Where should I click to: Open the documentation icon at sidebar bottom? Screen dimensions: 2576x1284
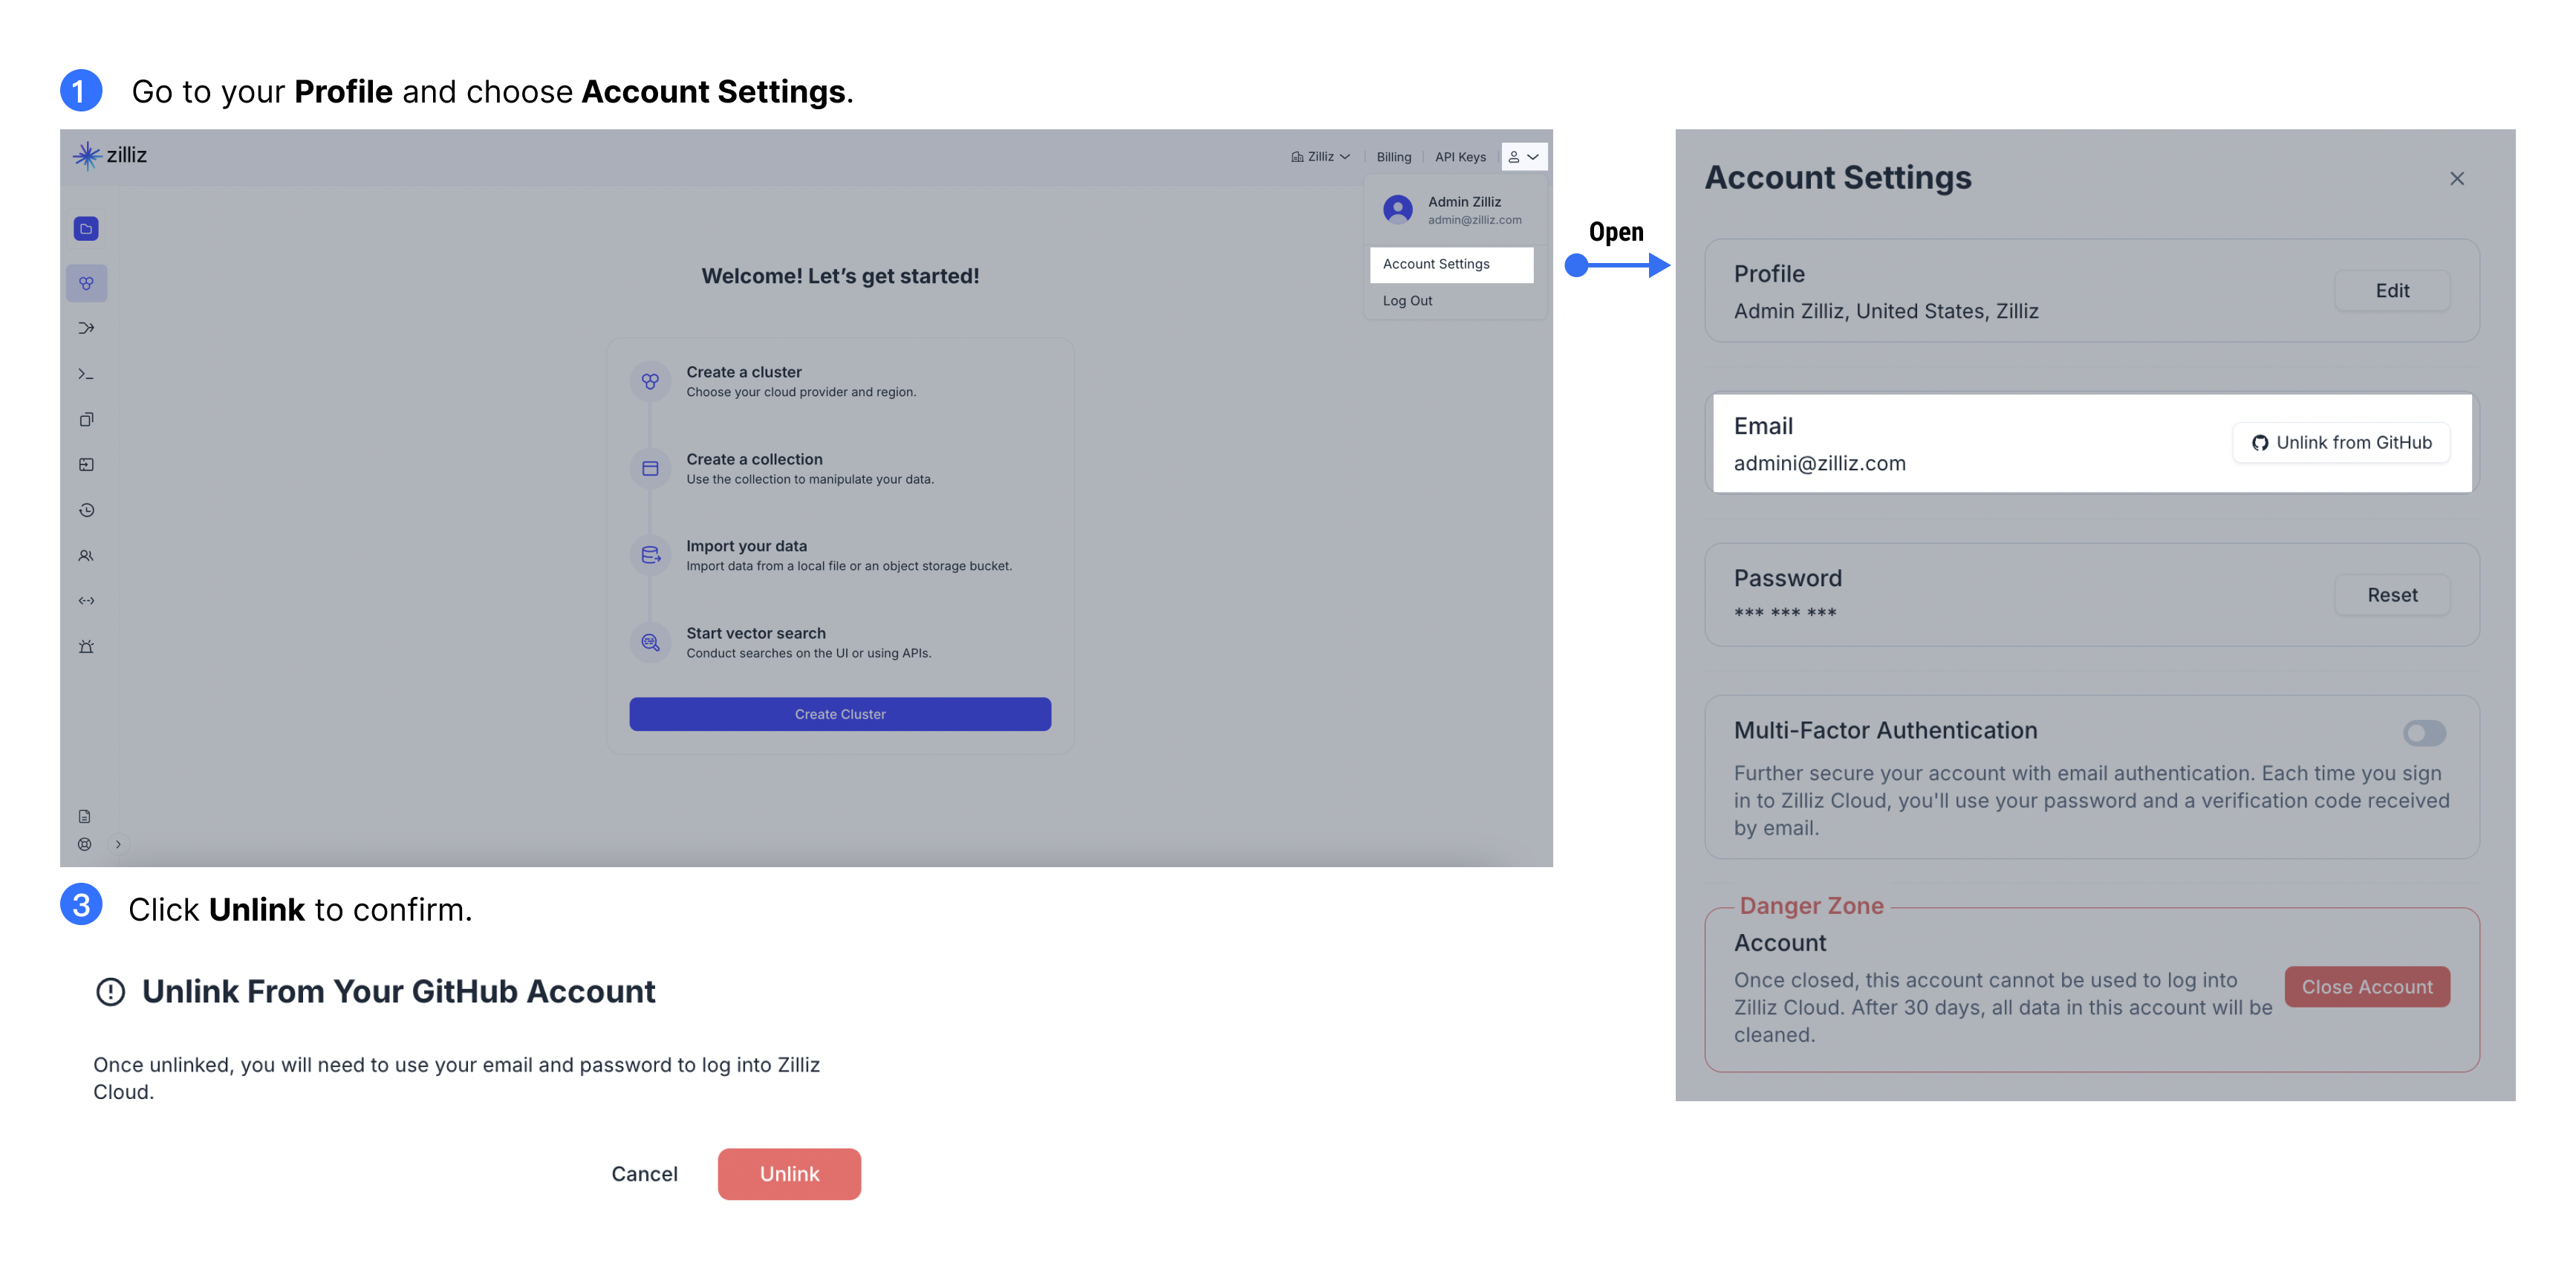(x=86, y=815)
